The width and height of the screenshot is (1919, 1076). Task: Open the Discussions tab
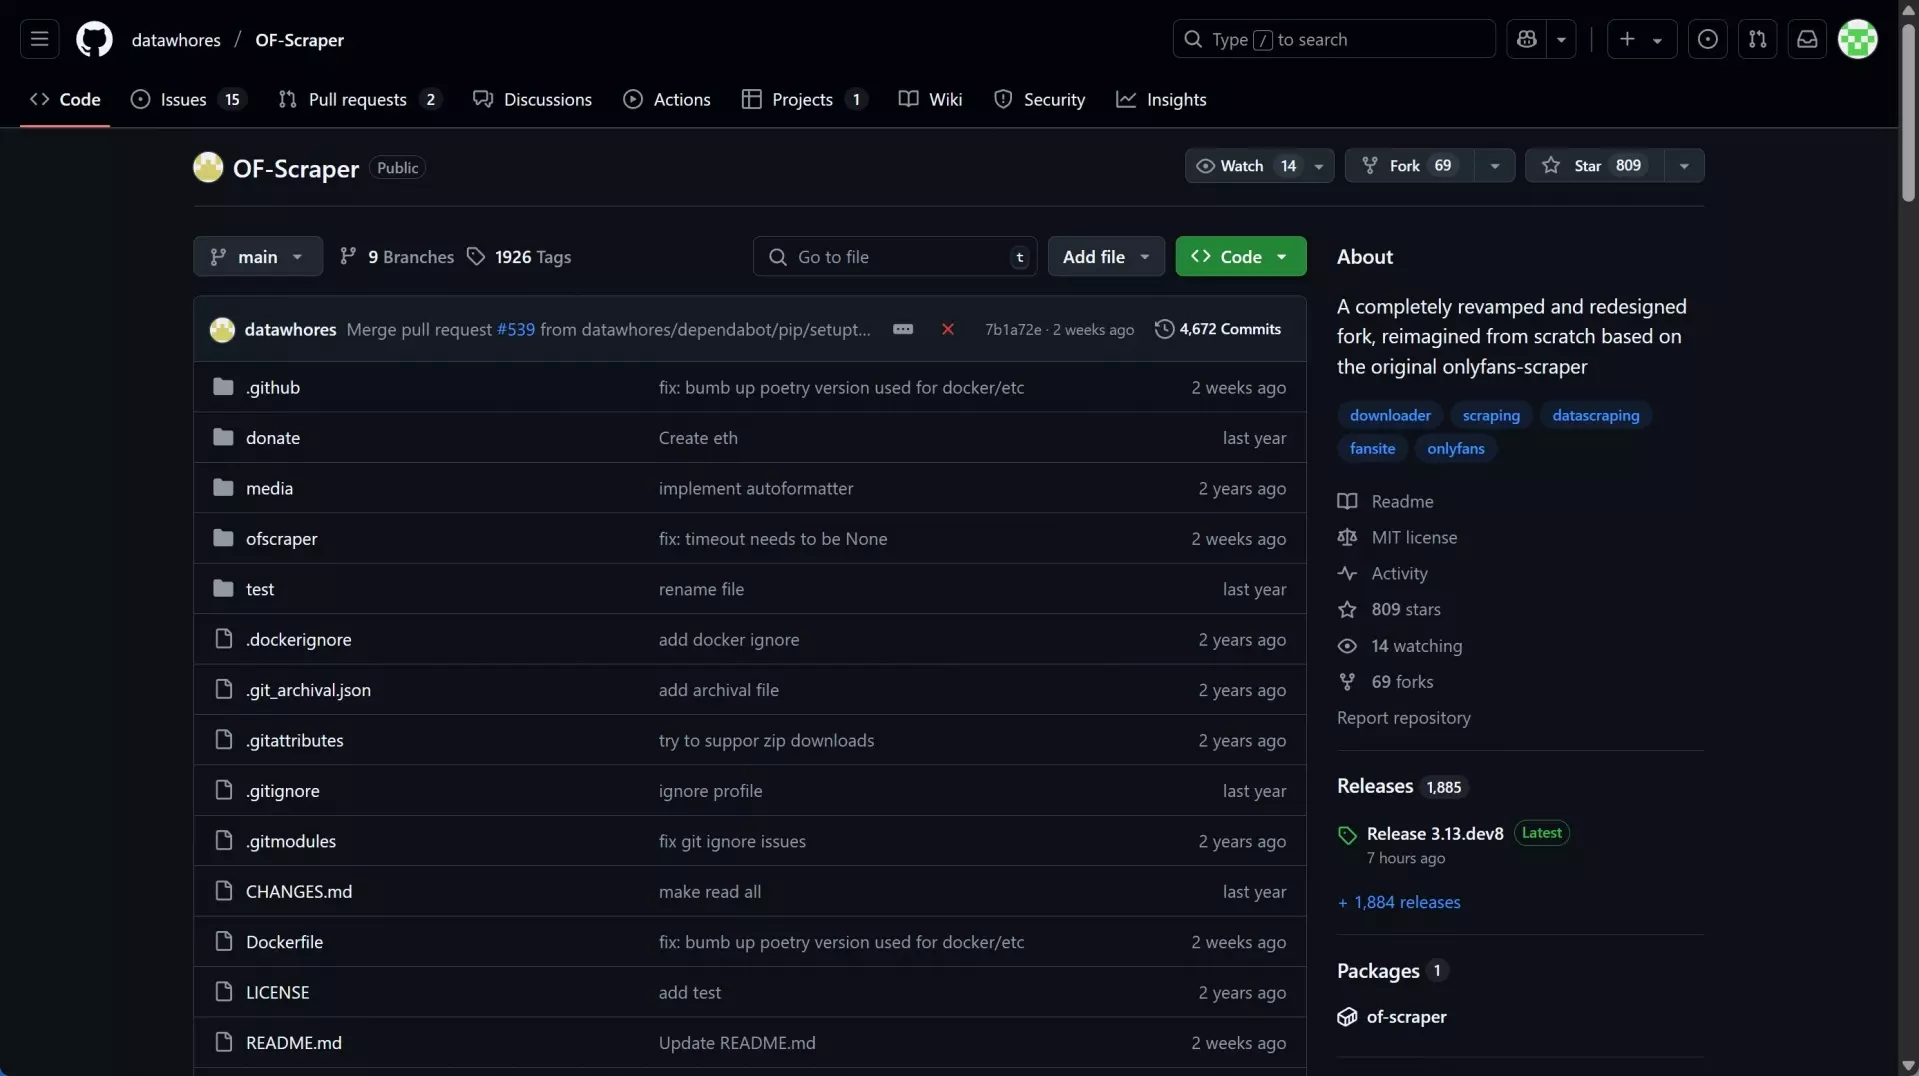click(x=532, y=99)
